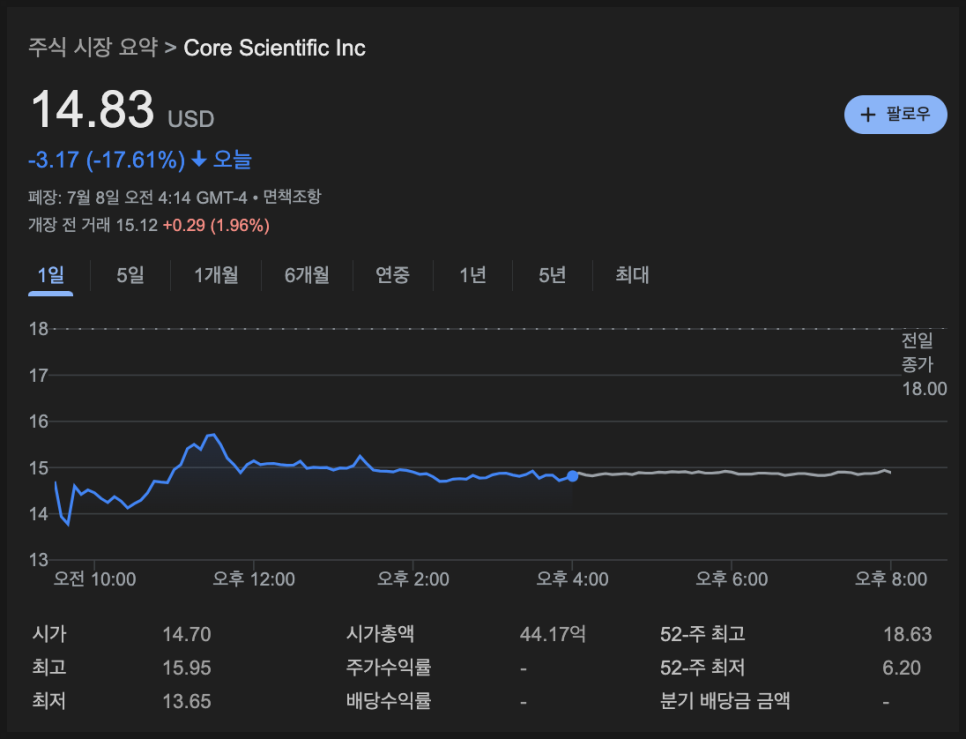Click the 오후 8:00 time axis label
Image resolution: width=966 pixels, height=739 pixels.
click(x=891, y=579)
